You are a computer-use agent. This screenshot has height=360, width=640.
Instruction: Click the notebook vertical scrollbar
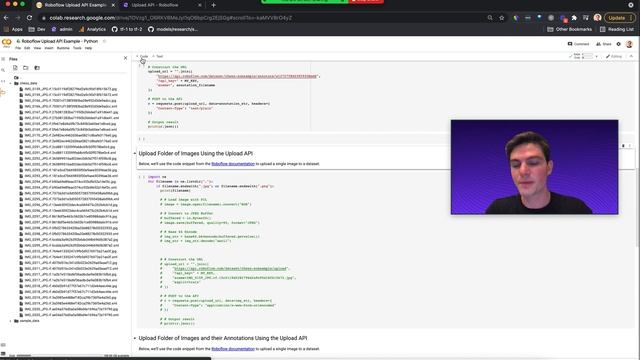click(637, 208)
